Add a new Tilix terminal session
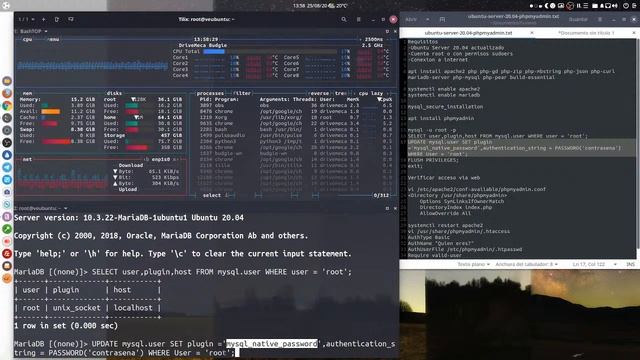Image resolution: width=640 pixels, height=360 pixels. [44, 19]
